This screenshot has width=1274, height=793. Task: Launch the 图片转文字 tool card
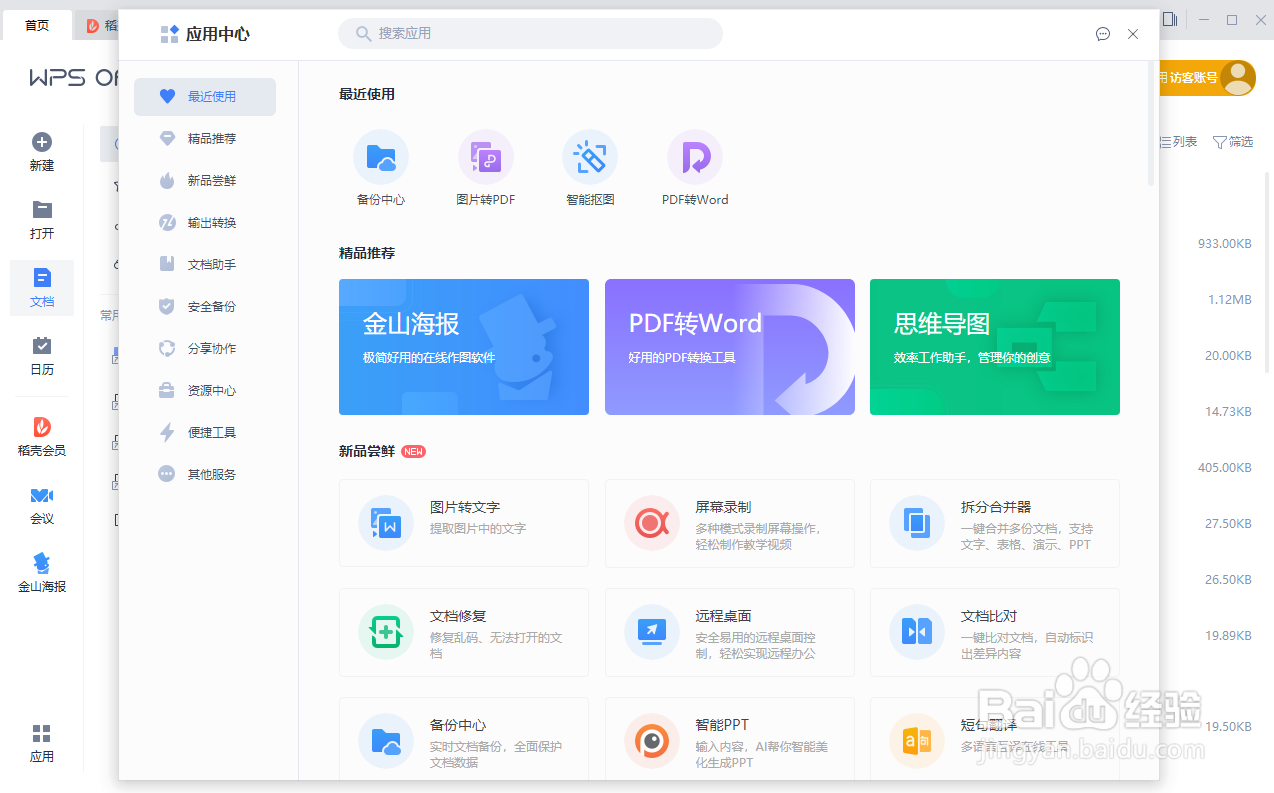[x=464, y=523]
